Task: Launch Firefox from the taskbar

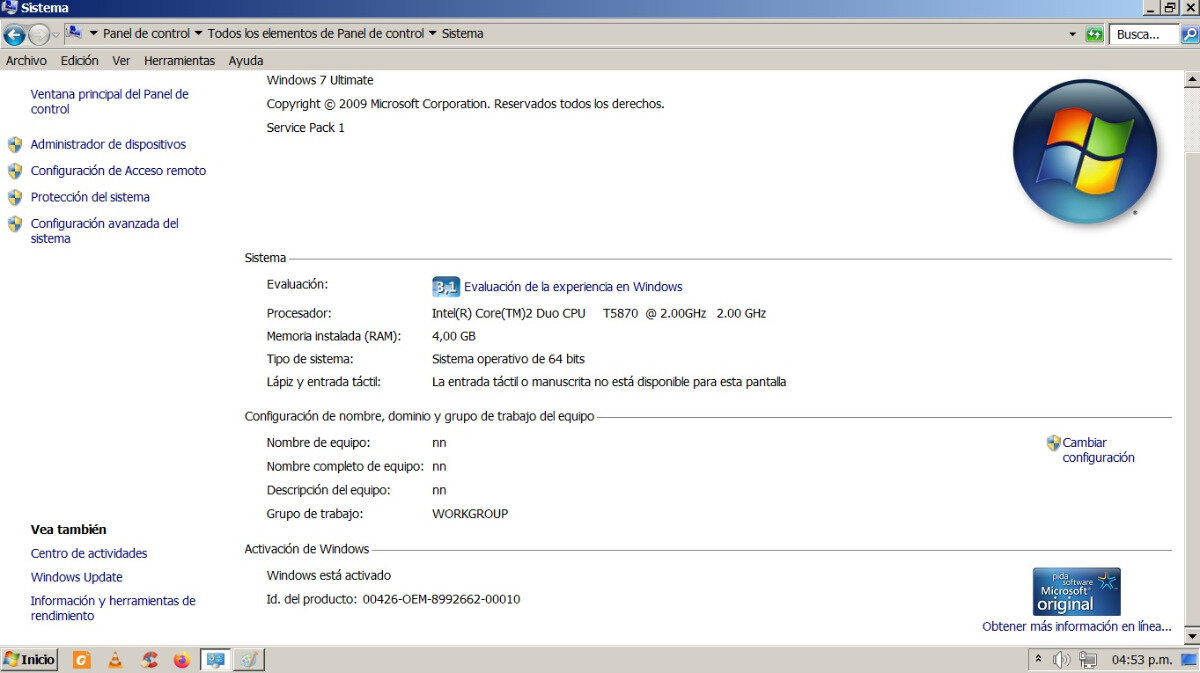Action: click(181, 660)
